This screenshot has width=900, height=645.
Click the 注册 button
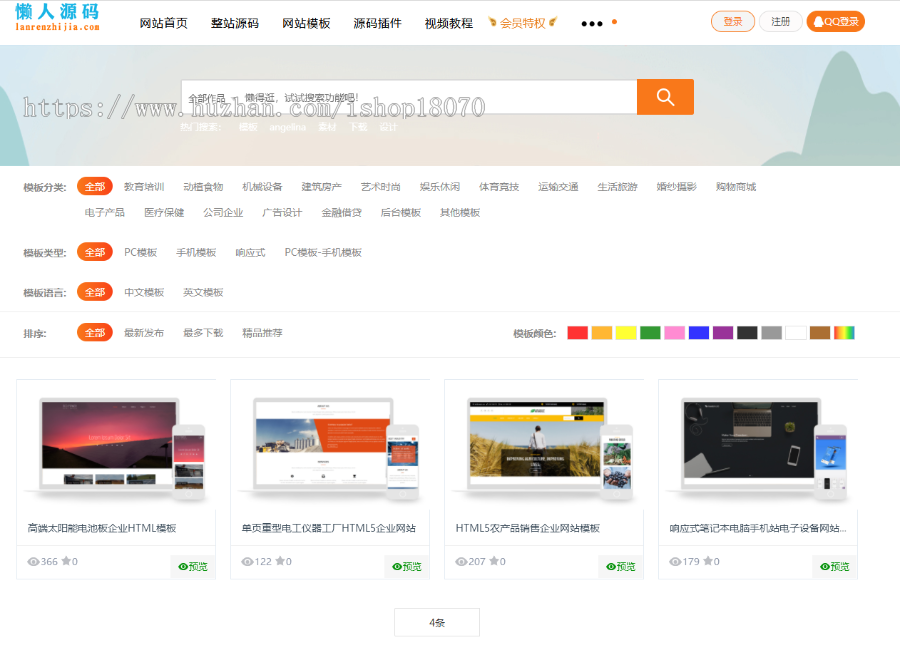click(x=781, y=20)
